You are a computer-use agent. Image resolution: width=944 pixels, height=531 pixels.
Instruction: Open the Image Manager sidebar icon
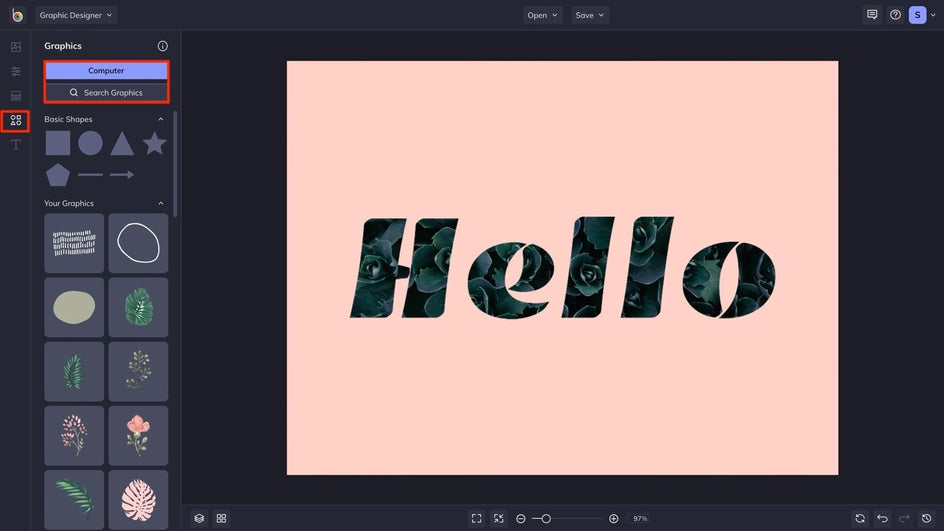[15, 47]
